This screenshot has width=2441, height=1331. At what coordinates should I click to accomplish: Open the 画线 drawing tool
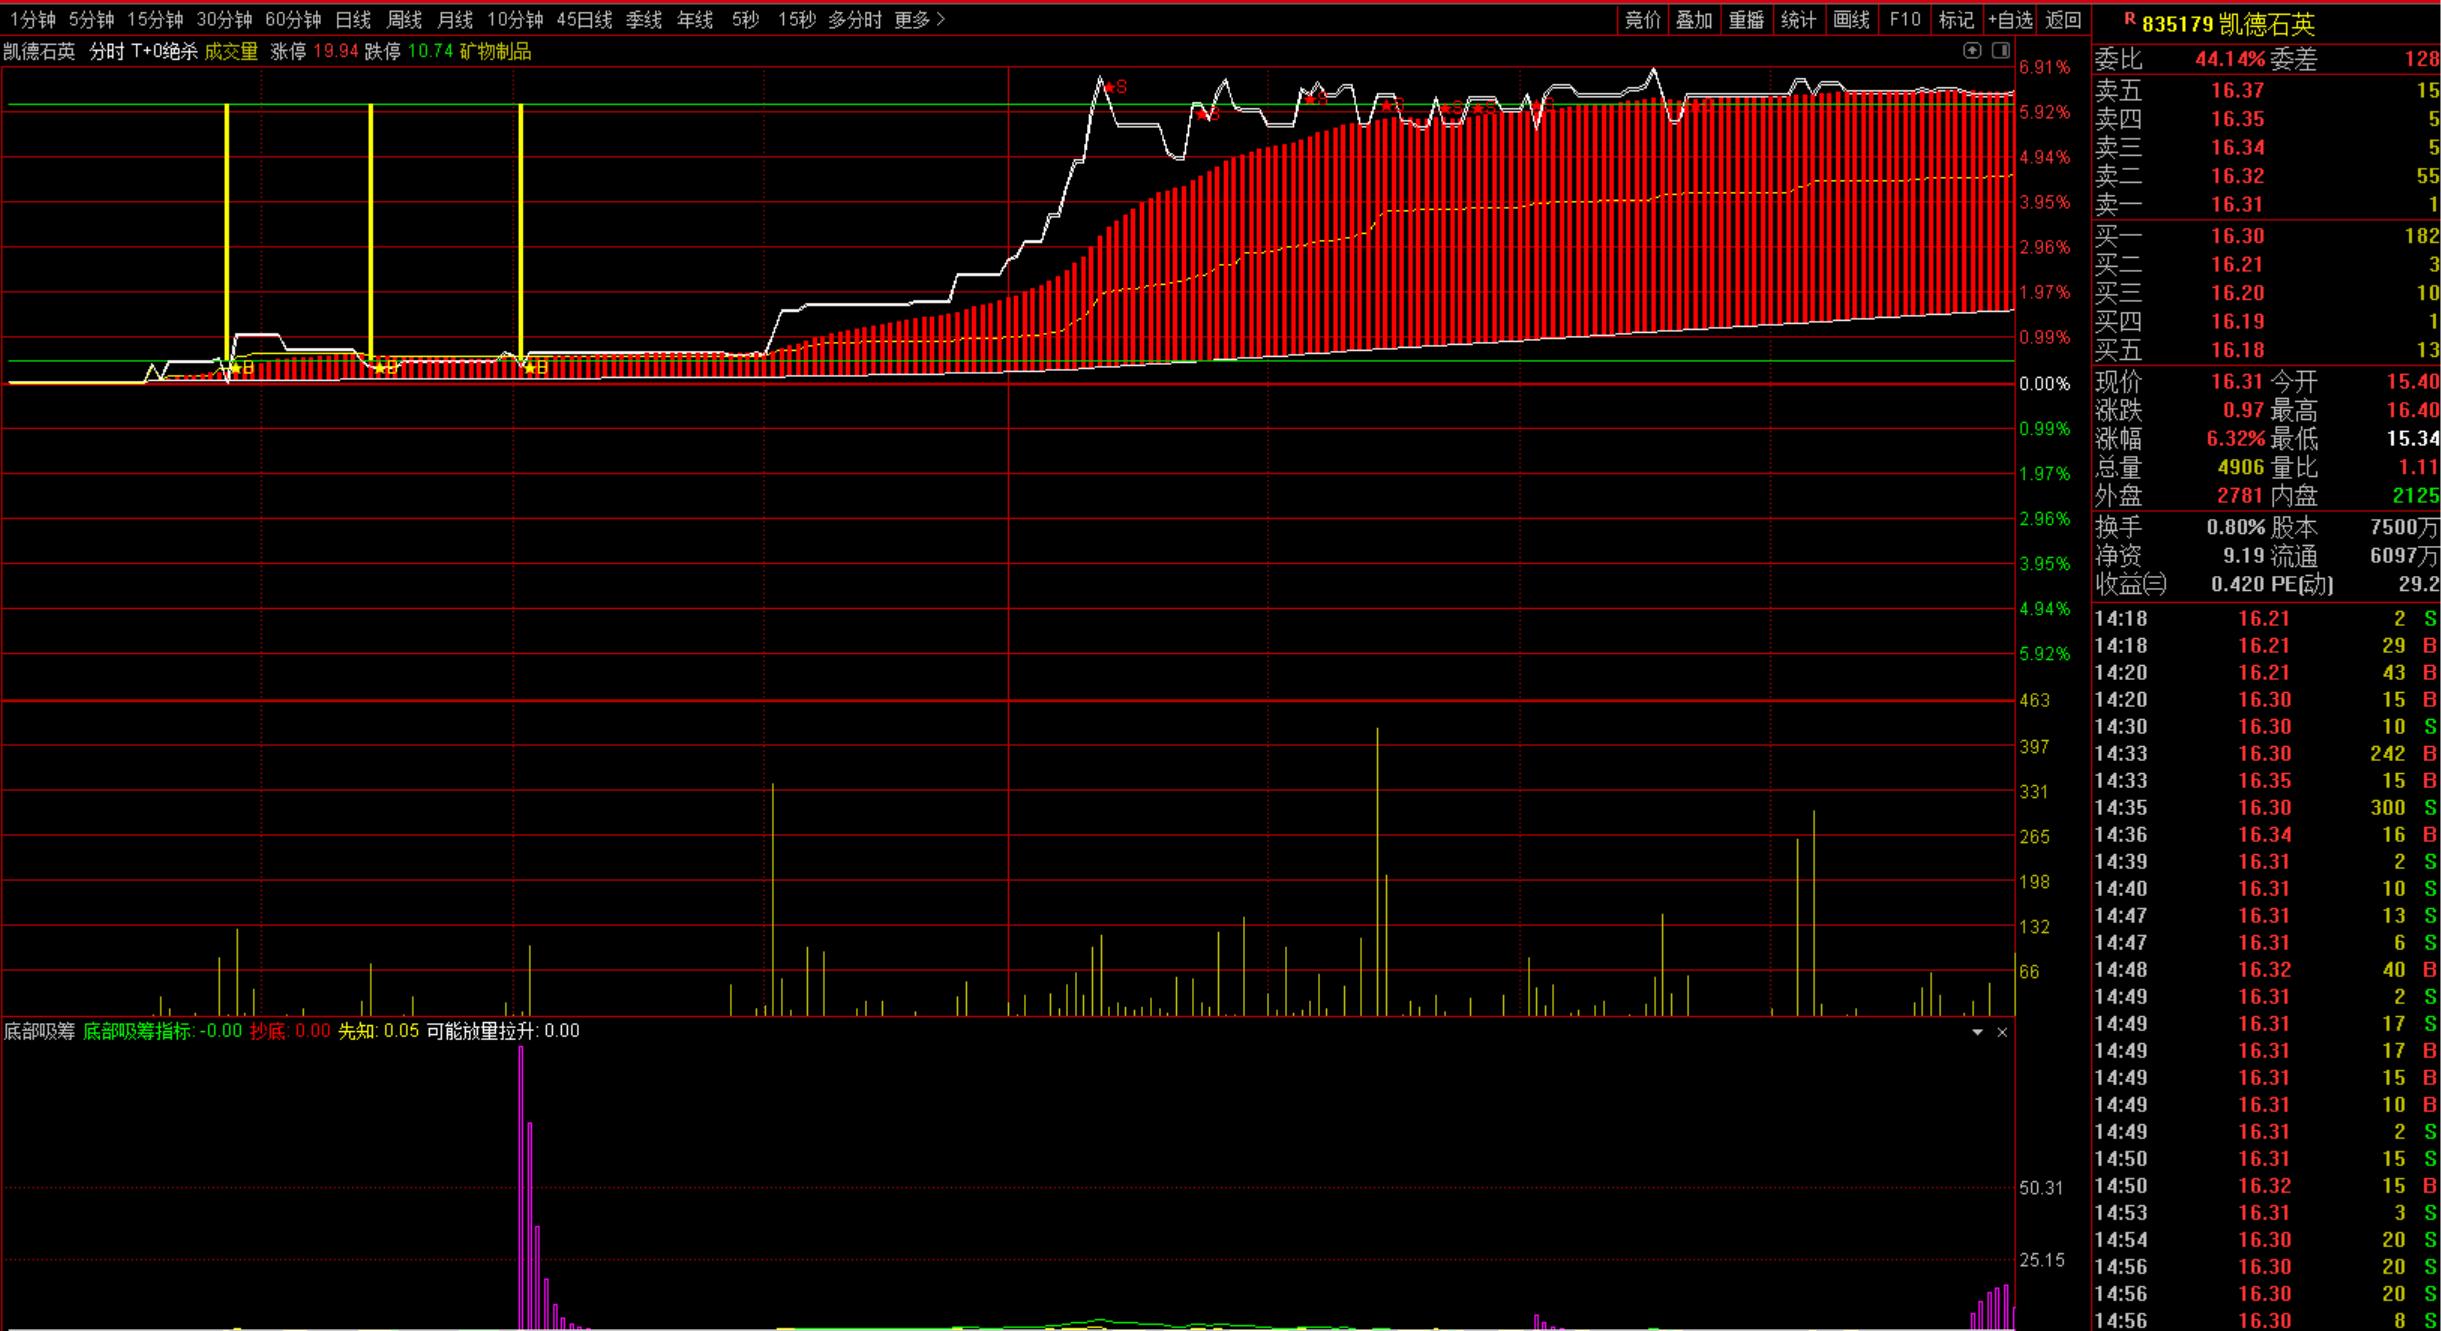[1851, 19]
